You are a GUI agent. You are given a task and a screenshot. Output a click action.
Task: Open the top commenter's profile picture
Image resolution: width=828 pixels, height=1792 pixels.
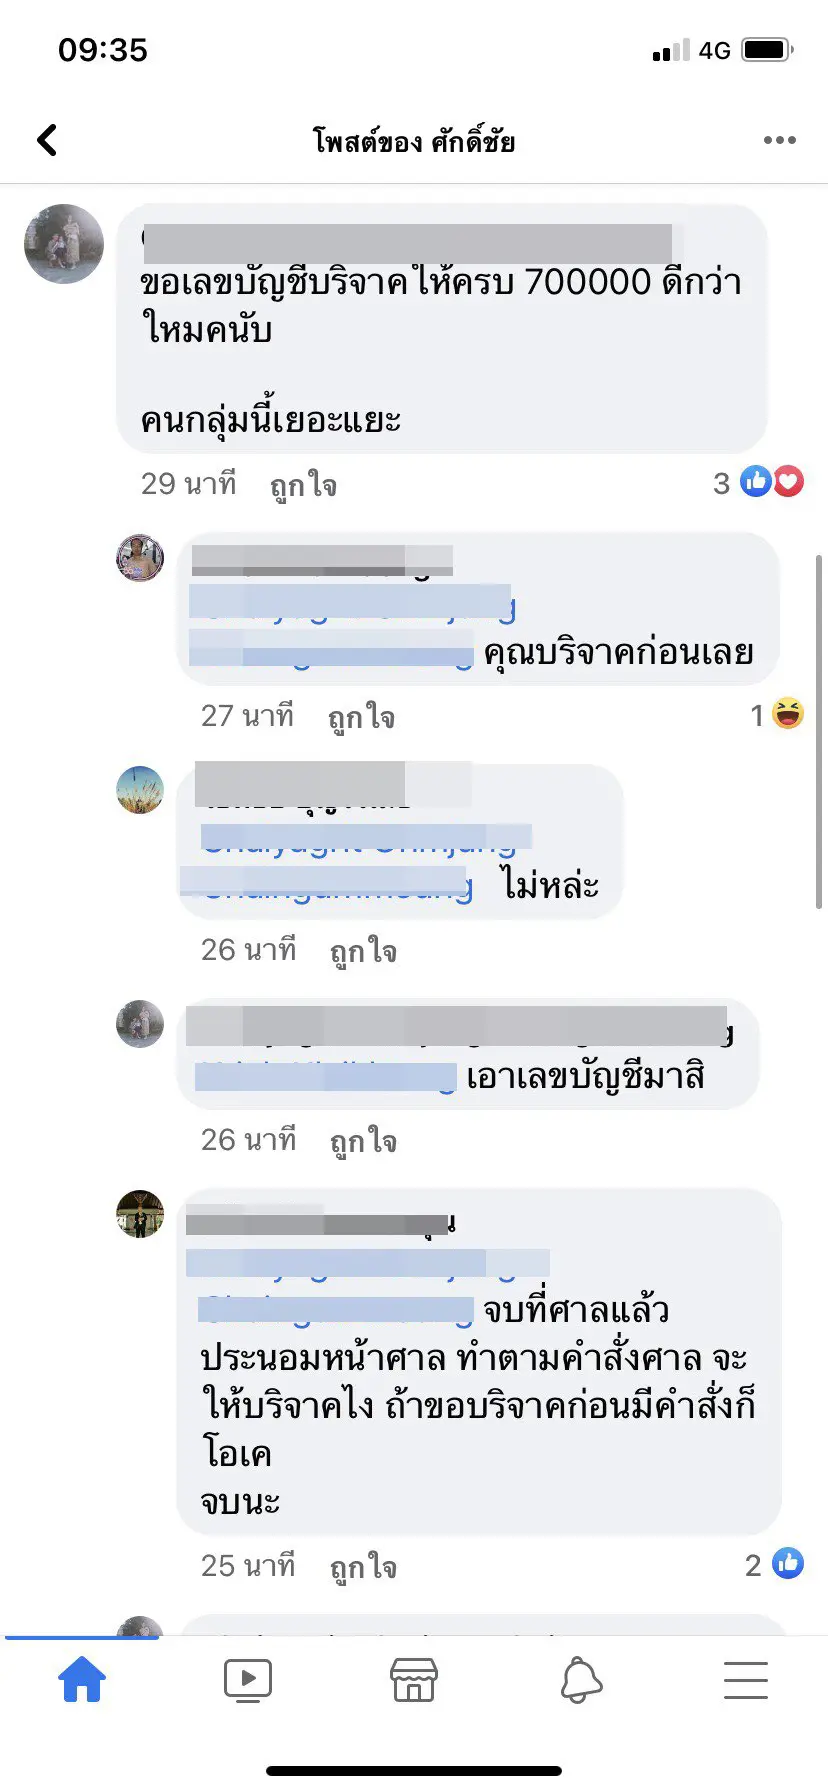pos(64,244)
